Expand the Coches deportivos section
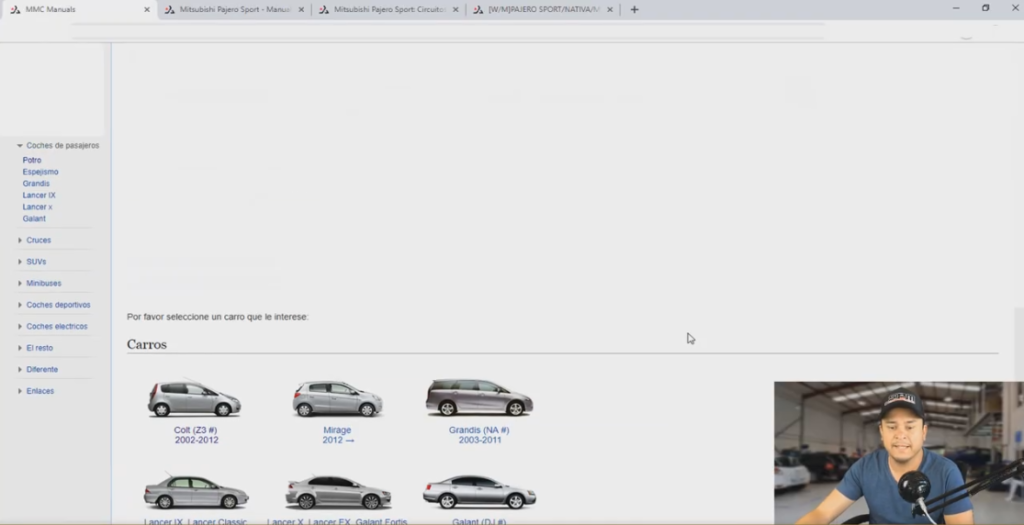This screenshot has height=525, width=1024. (20, 305)
